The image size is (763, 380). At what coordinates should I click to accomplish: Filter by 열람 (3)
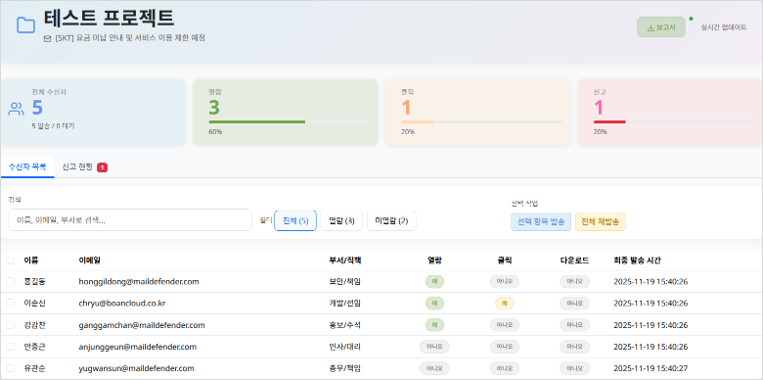342,221
